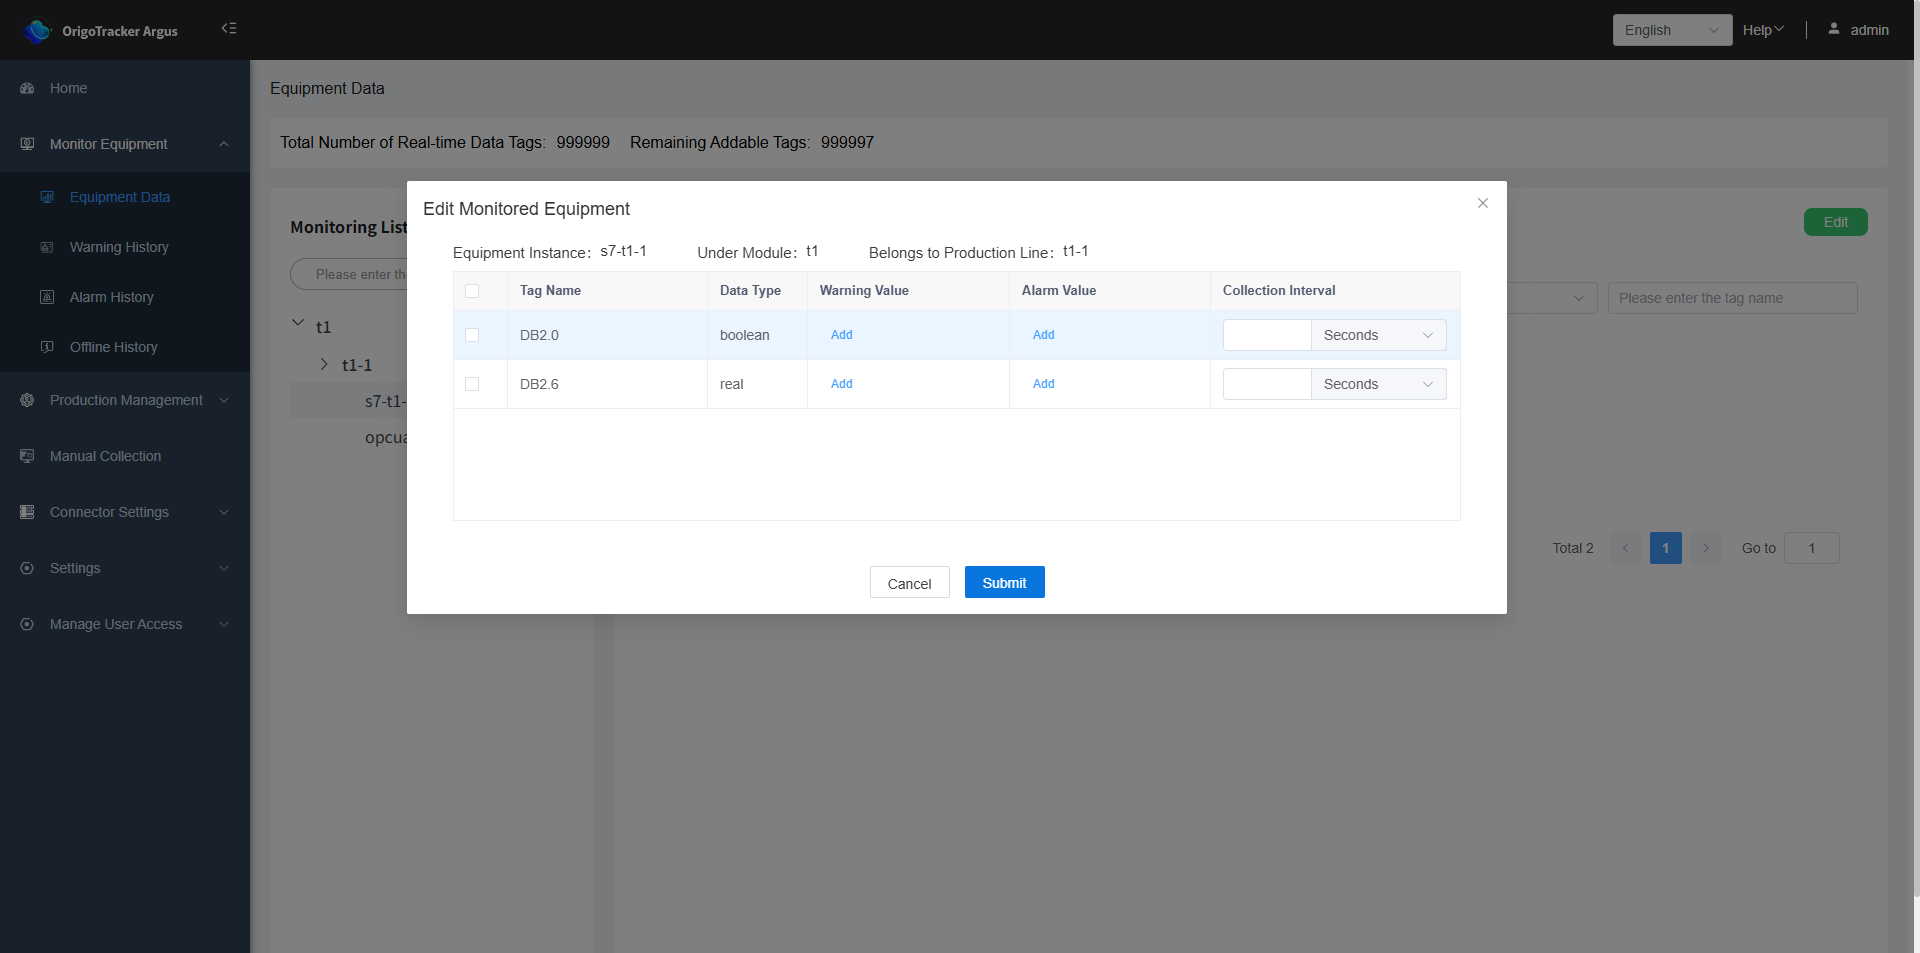Check the DB2.6 tag row checkbox
The width and height of the screenshot is (1920, 953).
pyautogui.click(x=472, y=384)
